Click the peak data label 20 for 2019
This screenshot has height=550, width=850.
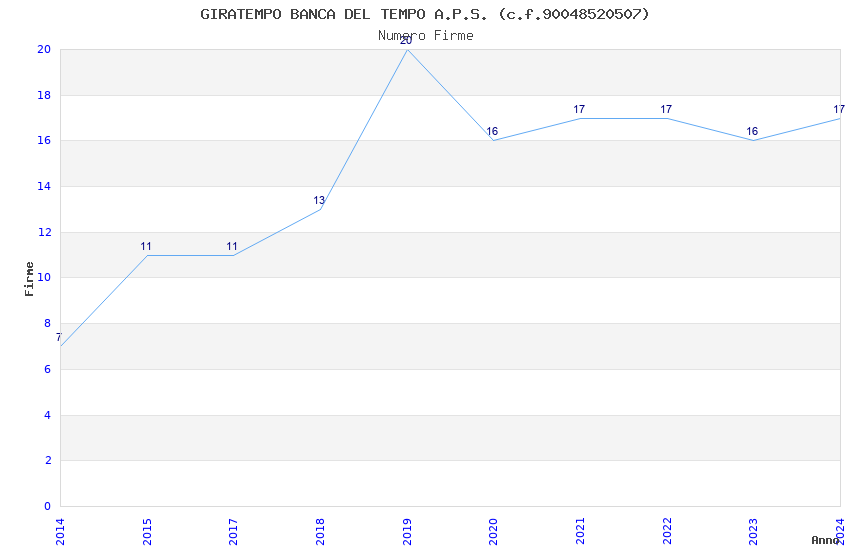(x=406, y=41)
